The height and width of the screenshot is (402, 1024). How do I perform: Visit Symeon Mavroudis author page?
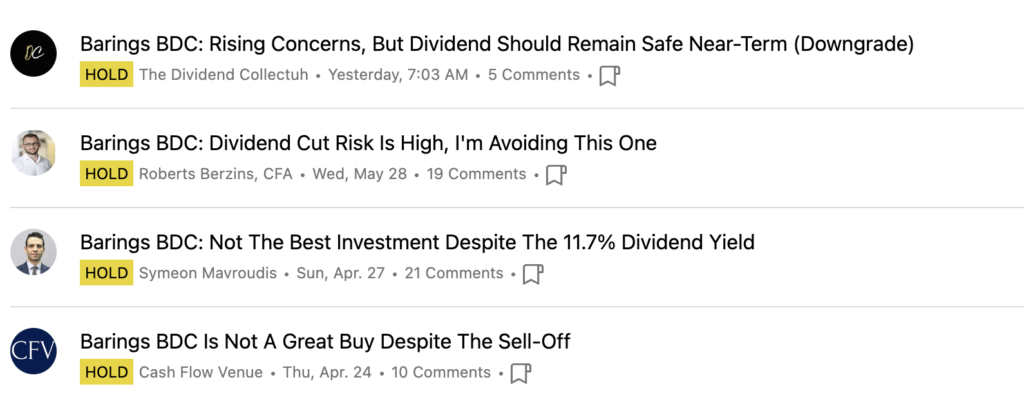pyautogui.click(x=208, y=273)
